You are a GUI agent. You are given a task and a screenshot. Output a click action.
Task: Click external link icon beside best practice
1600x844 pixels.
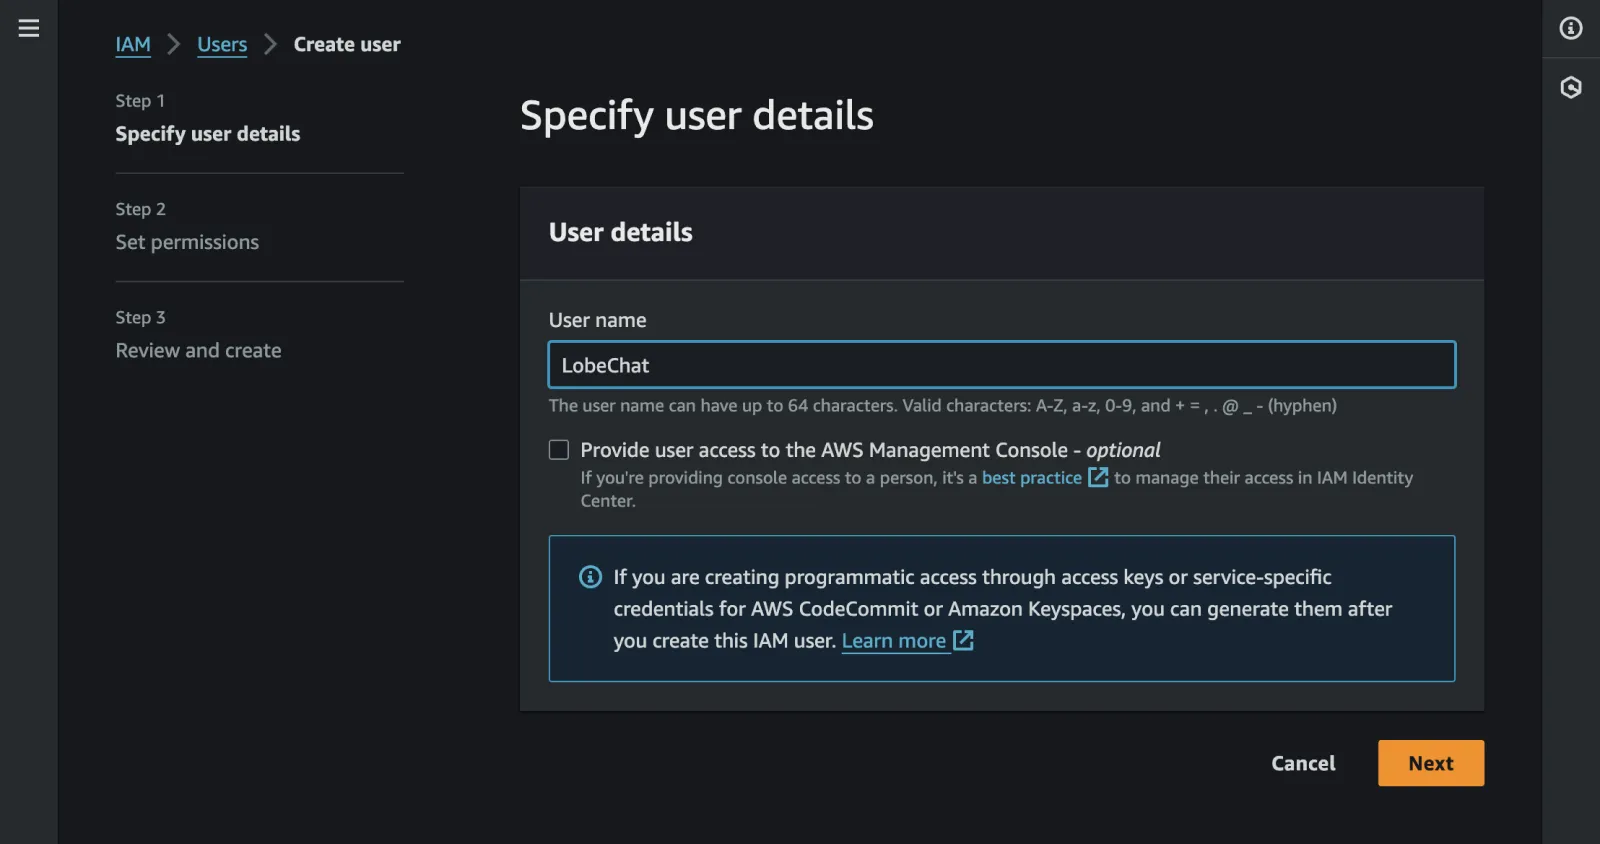[1098, 478]
